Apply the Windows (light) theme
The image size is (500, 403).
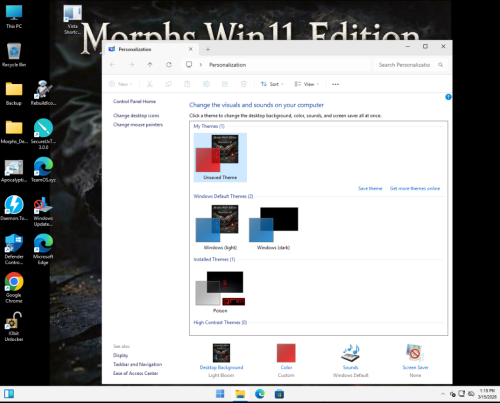pos(220,228)
